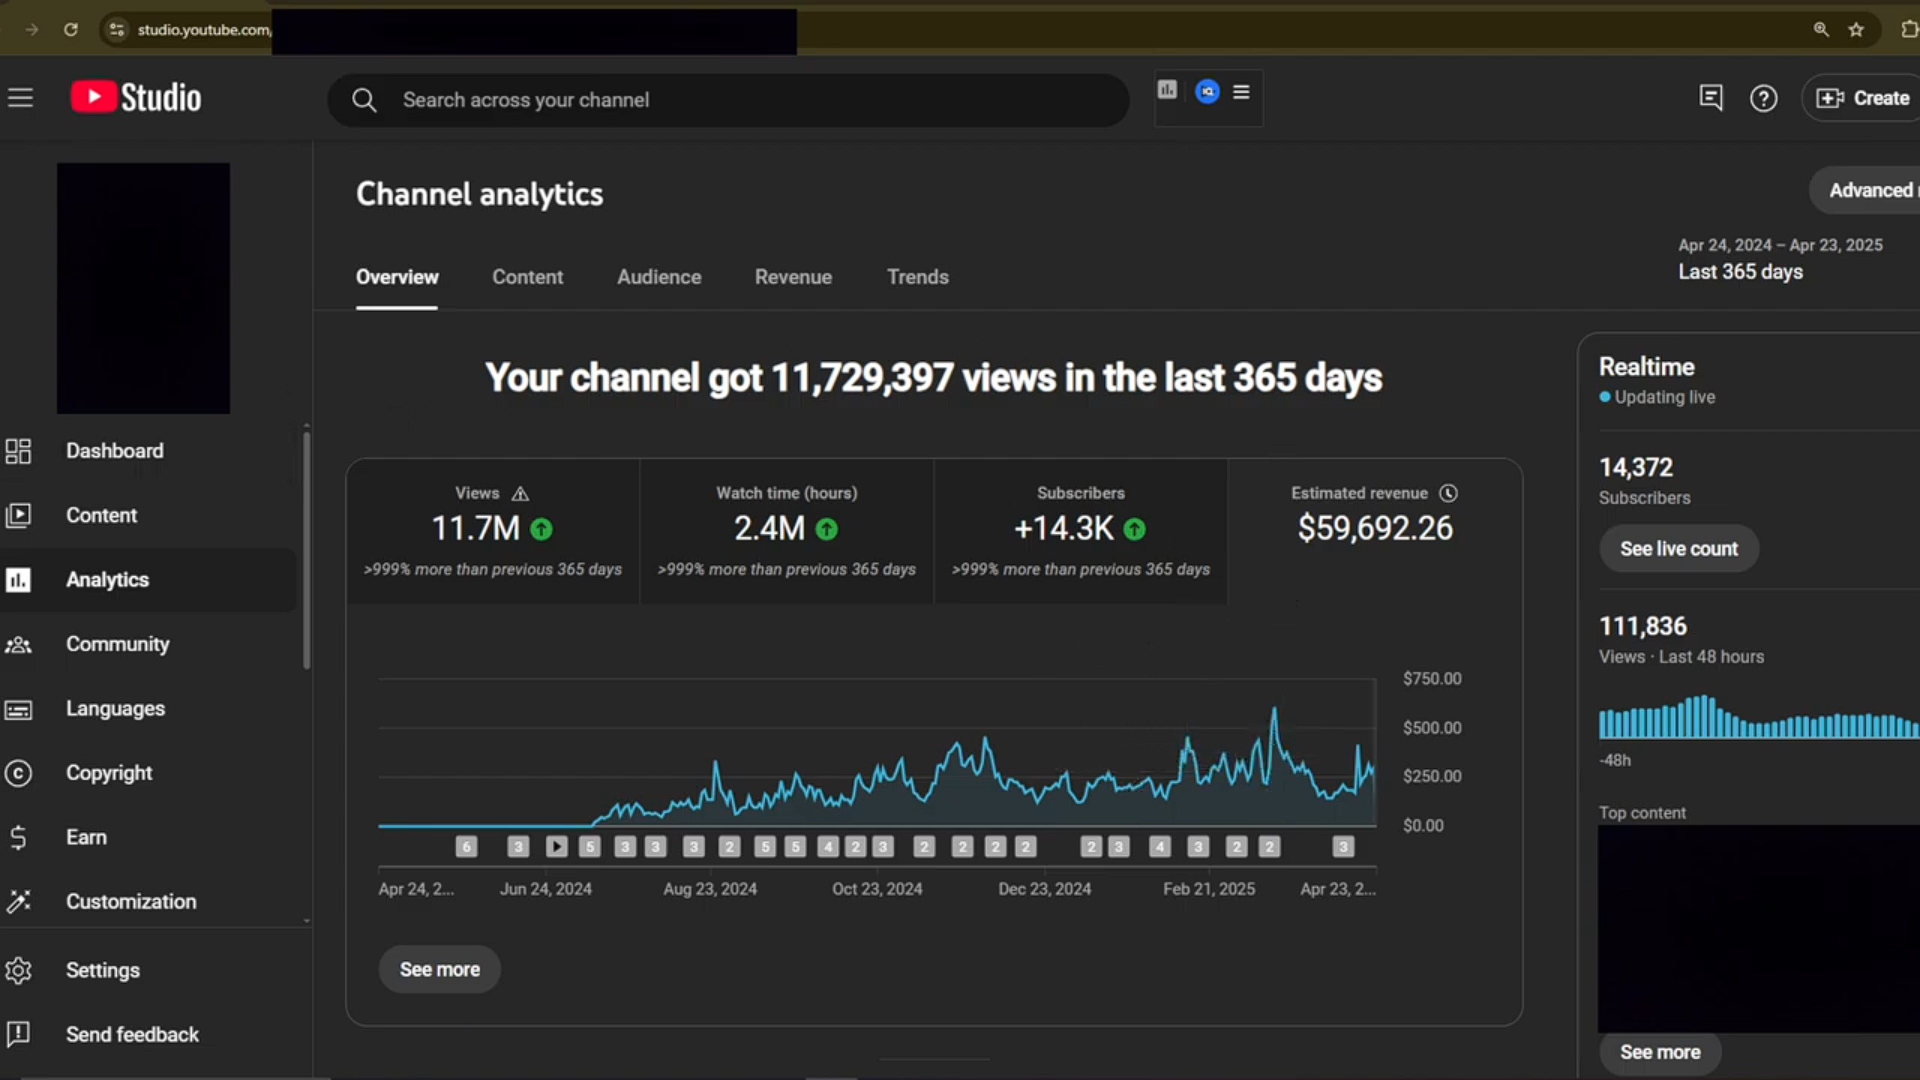Select the Subscribers metric card
Viewport: 1920px width, 1080px height.
tap(1080, 531)
